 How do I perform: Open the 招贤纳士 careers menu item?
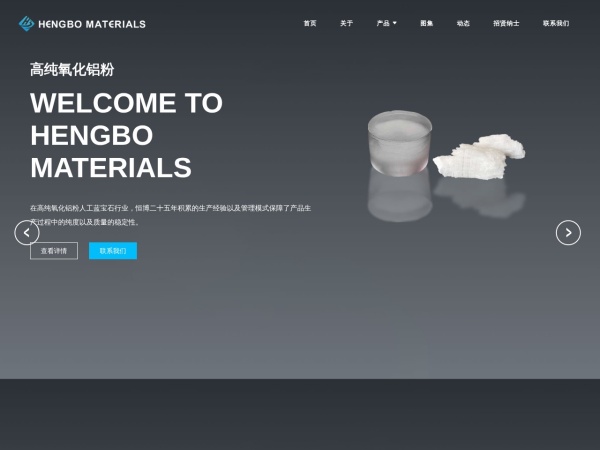(506, 23)
